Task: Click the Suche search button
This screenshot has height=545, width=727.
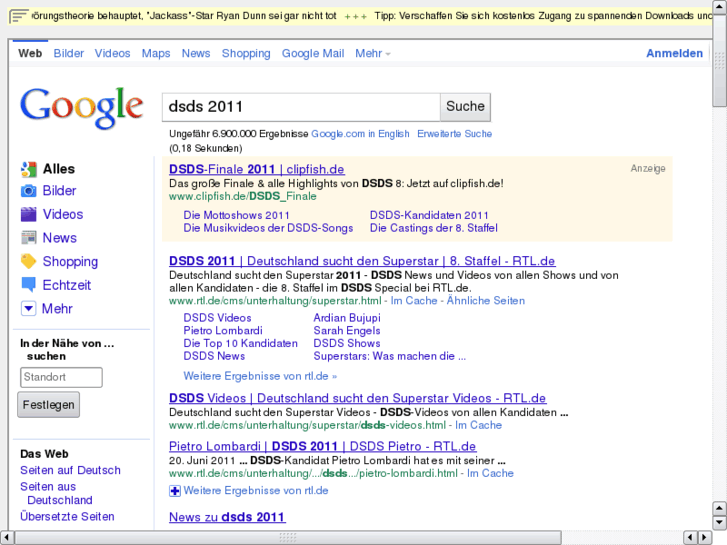Action: pos(465,107)
